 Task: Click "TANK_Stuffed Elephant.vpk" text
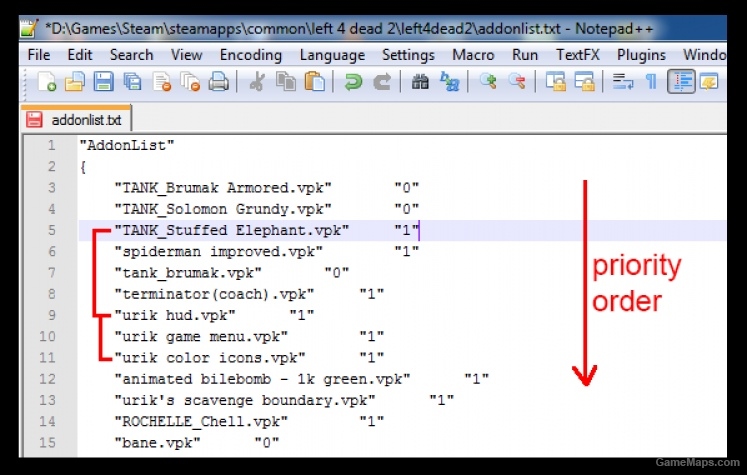click(x=232, y=231)
